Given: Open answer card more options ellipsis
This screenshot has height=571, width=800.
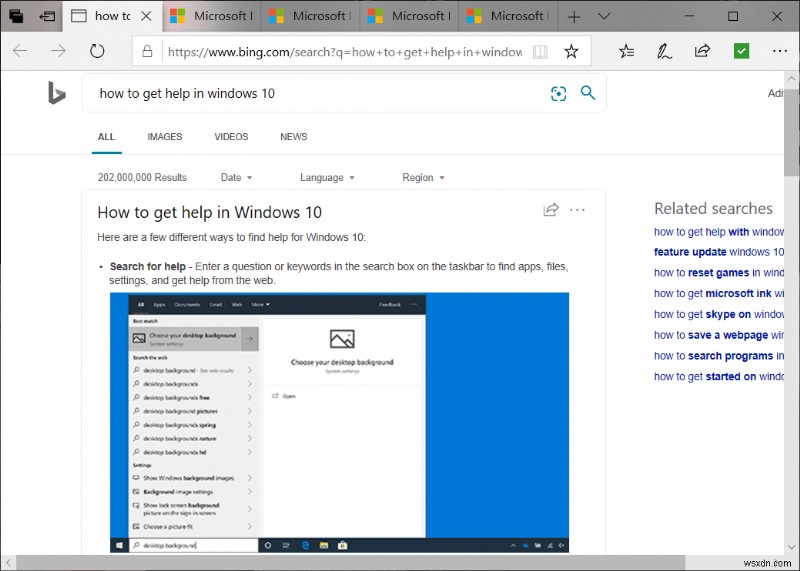Looking at the screenshot, I should (x=577, y=210).
